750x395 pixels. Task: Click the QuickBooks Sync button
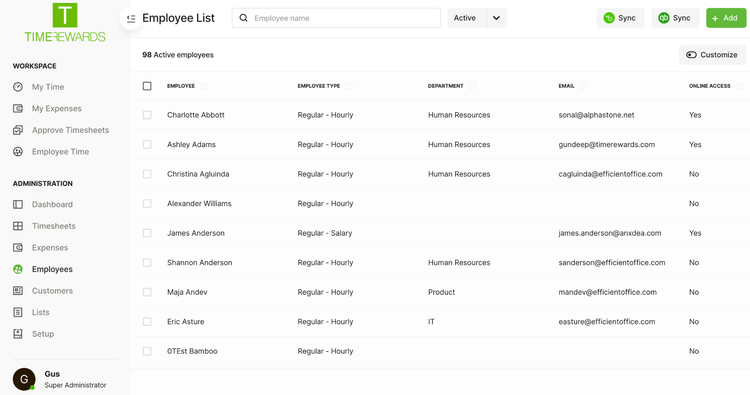point(675,18)
